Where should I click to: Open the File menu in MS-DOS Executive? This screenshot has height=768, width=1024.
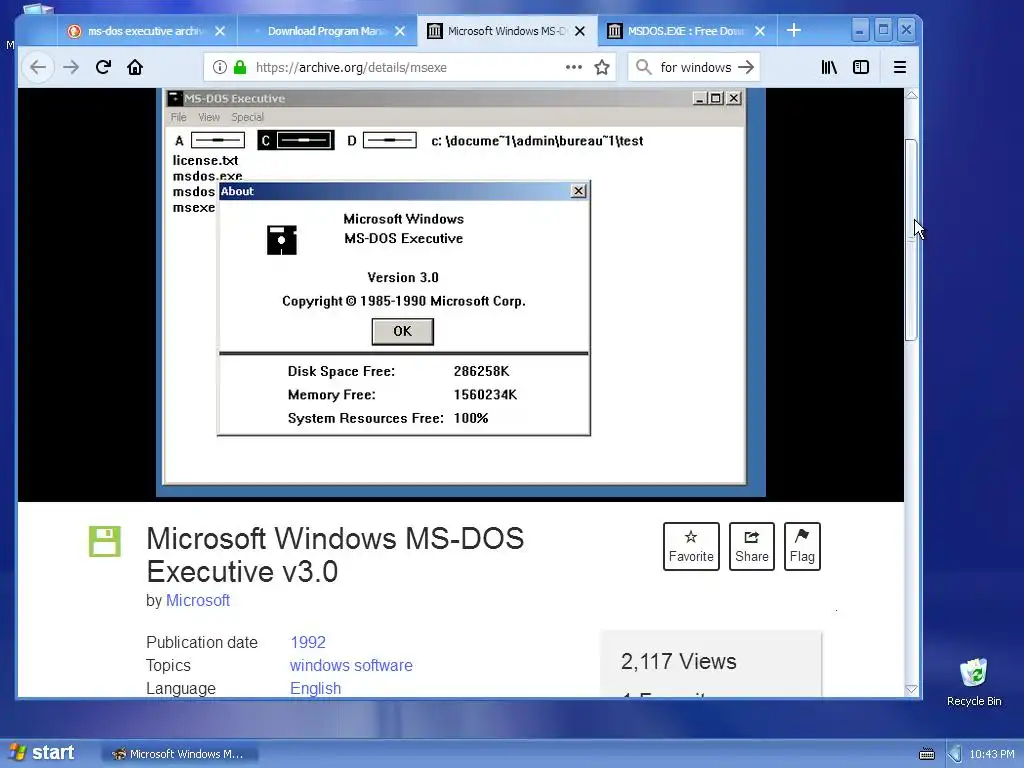click(178, 117)
